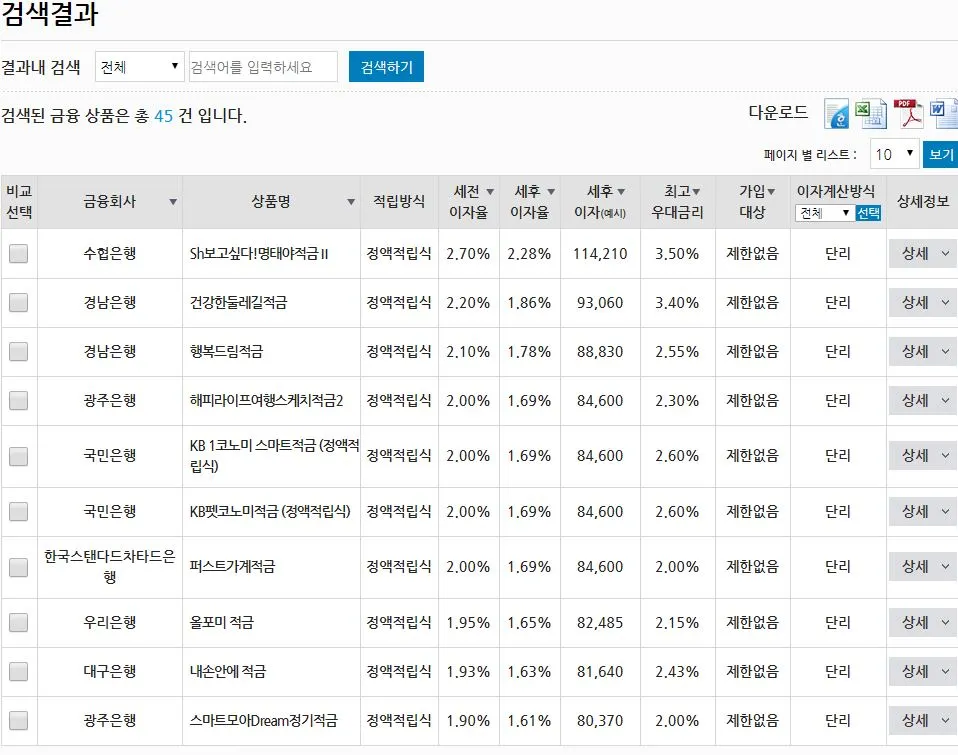The width and height of the screenshot is (958, 755).
Task: Check the 해피라이프여행스케치적금2 compare checkbox
Action: 18,401
